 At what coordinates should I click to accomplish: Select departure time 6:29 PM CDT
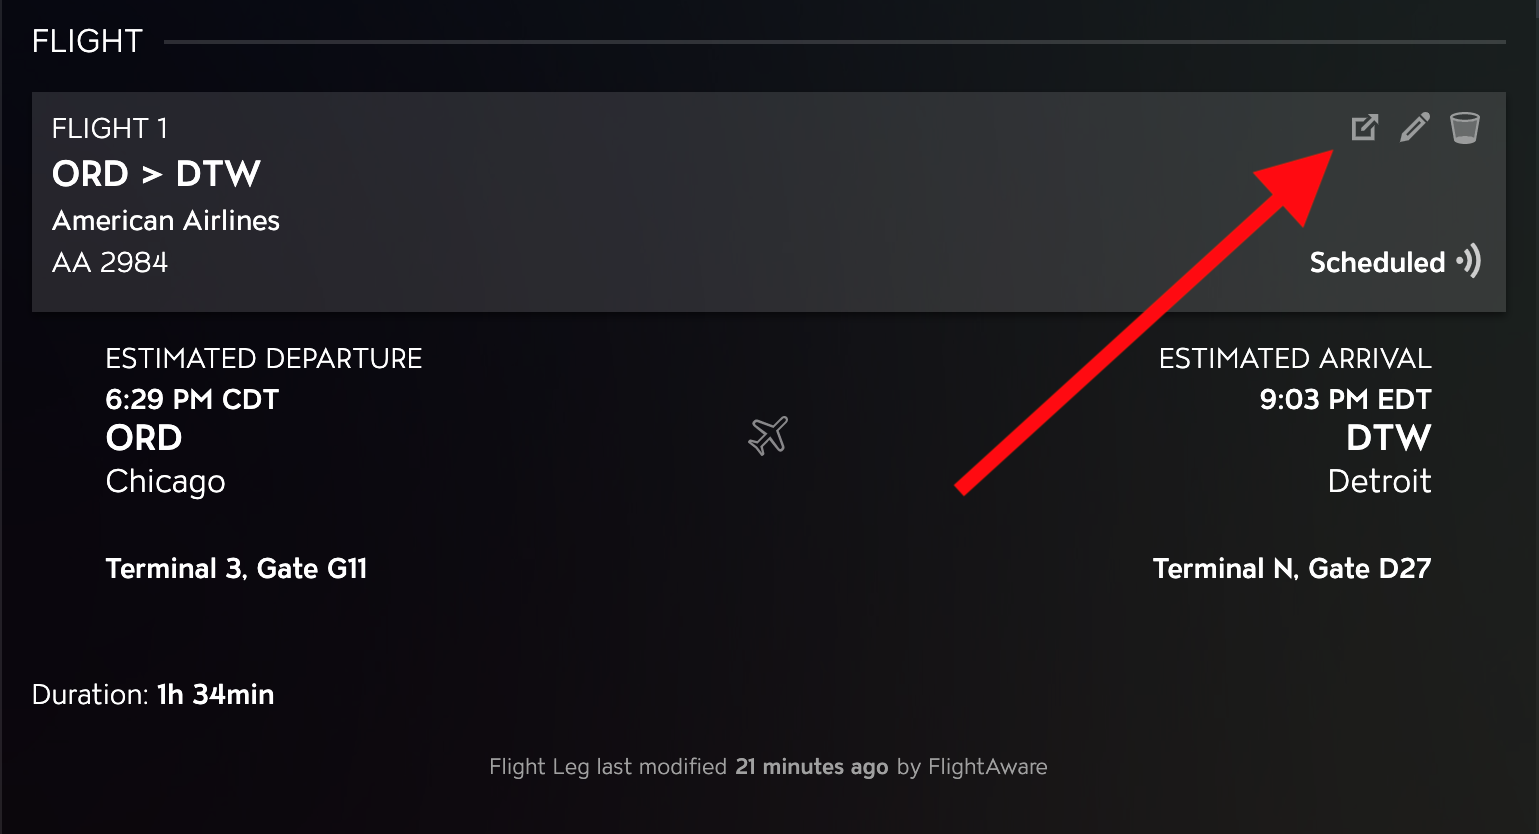[192, 399]
